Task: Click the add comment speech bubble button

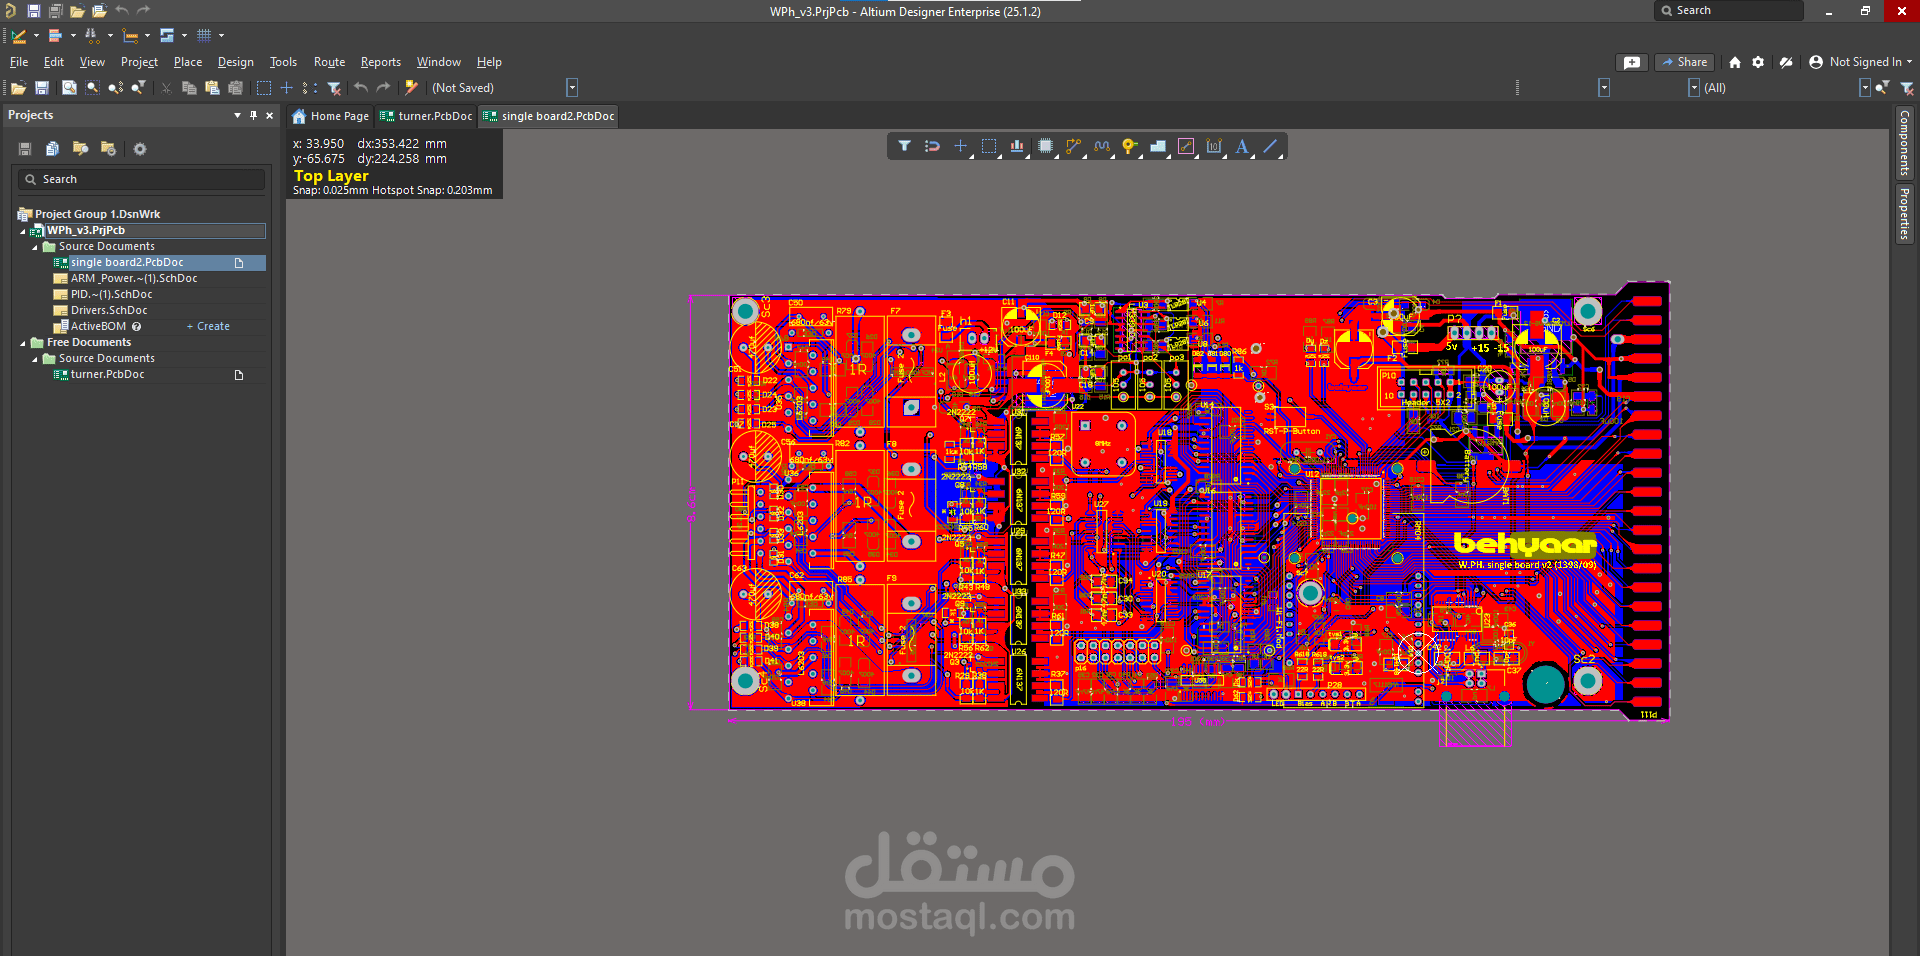Action: tap(1632, 62)
